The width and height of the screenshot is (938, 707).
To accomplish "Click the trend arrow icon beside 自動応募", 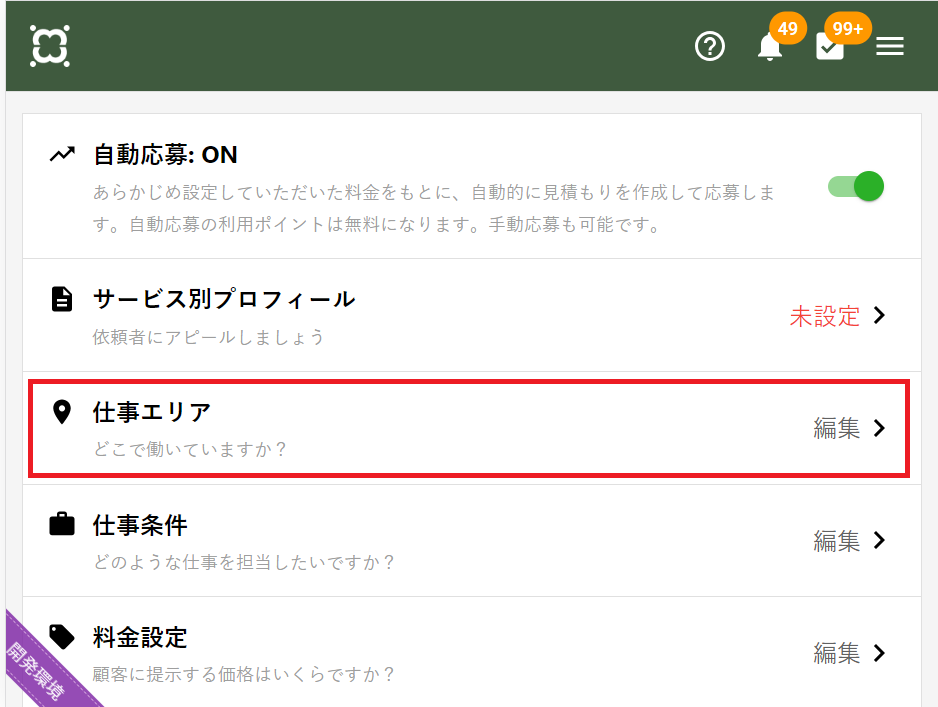I will click(x=62, y=154).
